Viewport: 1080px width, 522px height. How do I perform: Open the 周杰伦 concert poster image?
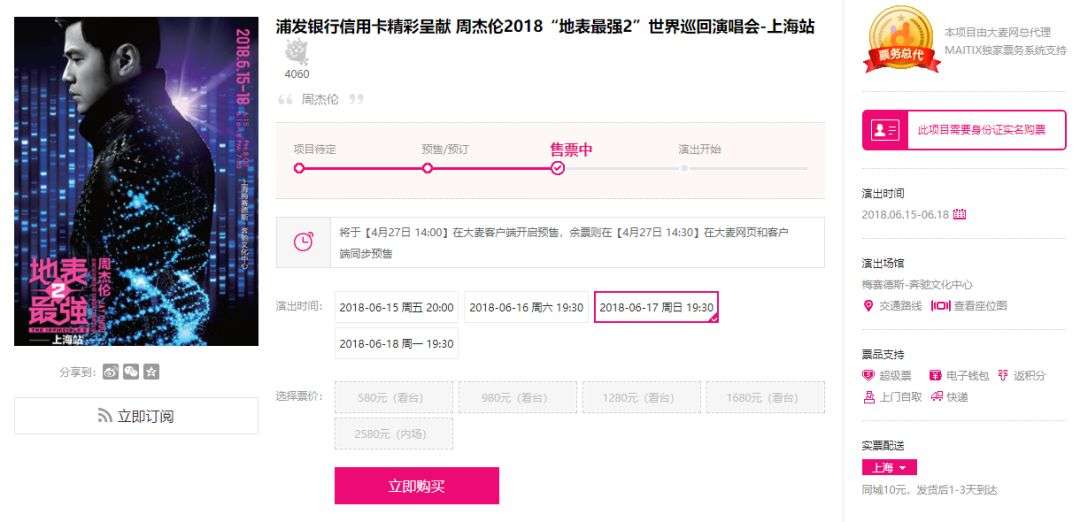coord(136,182)
